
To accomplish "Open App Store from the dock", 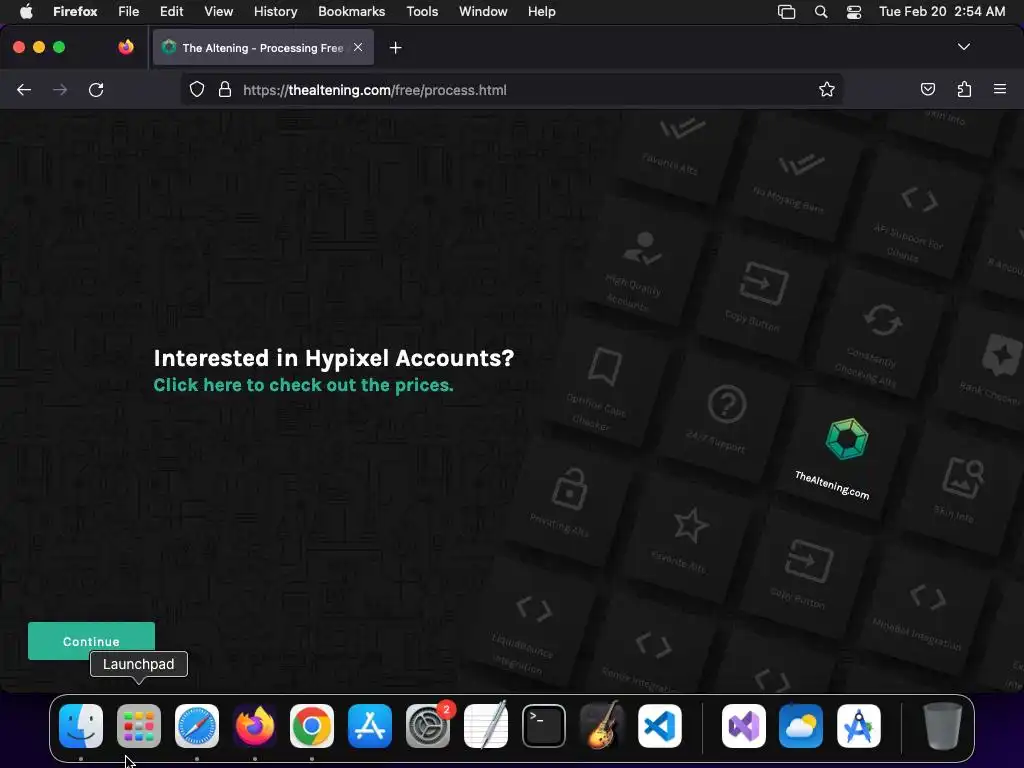I will [x=370, y=726].
